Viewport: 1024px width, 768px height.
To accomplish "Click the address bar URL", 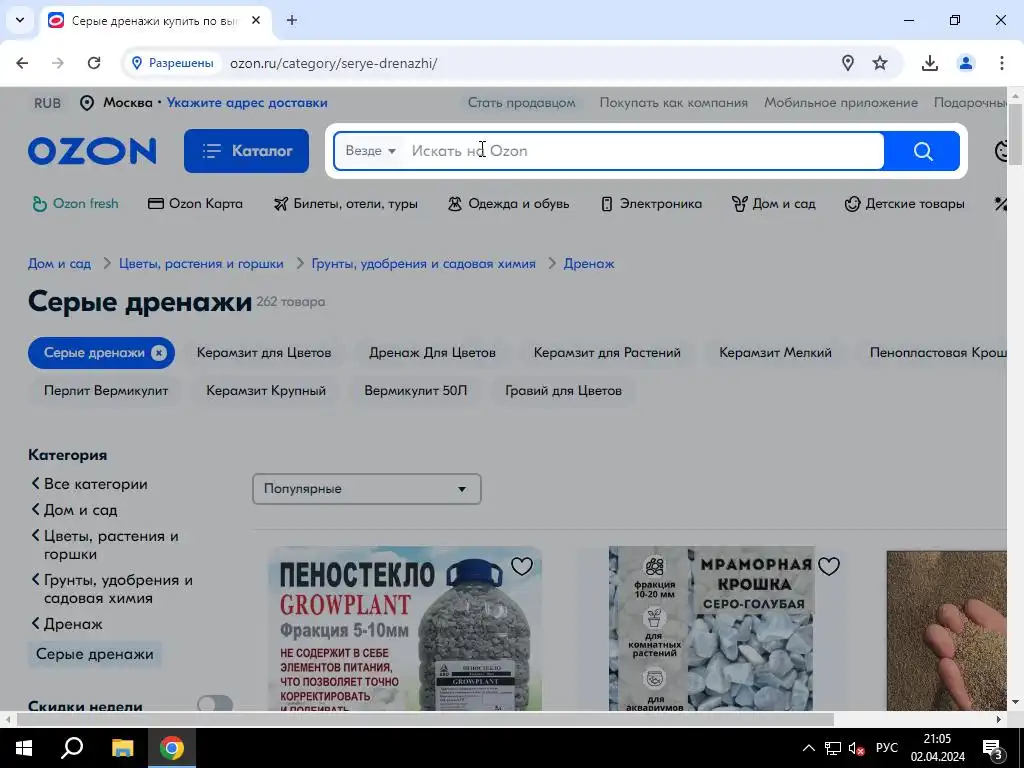I will (334, 63).
